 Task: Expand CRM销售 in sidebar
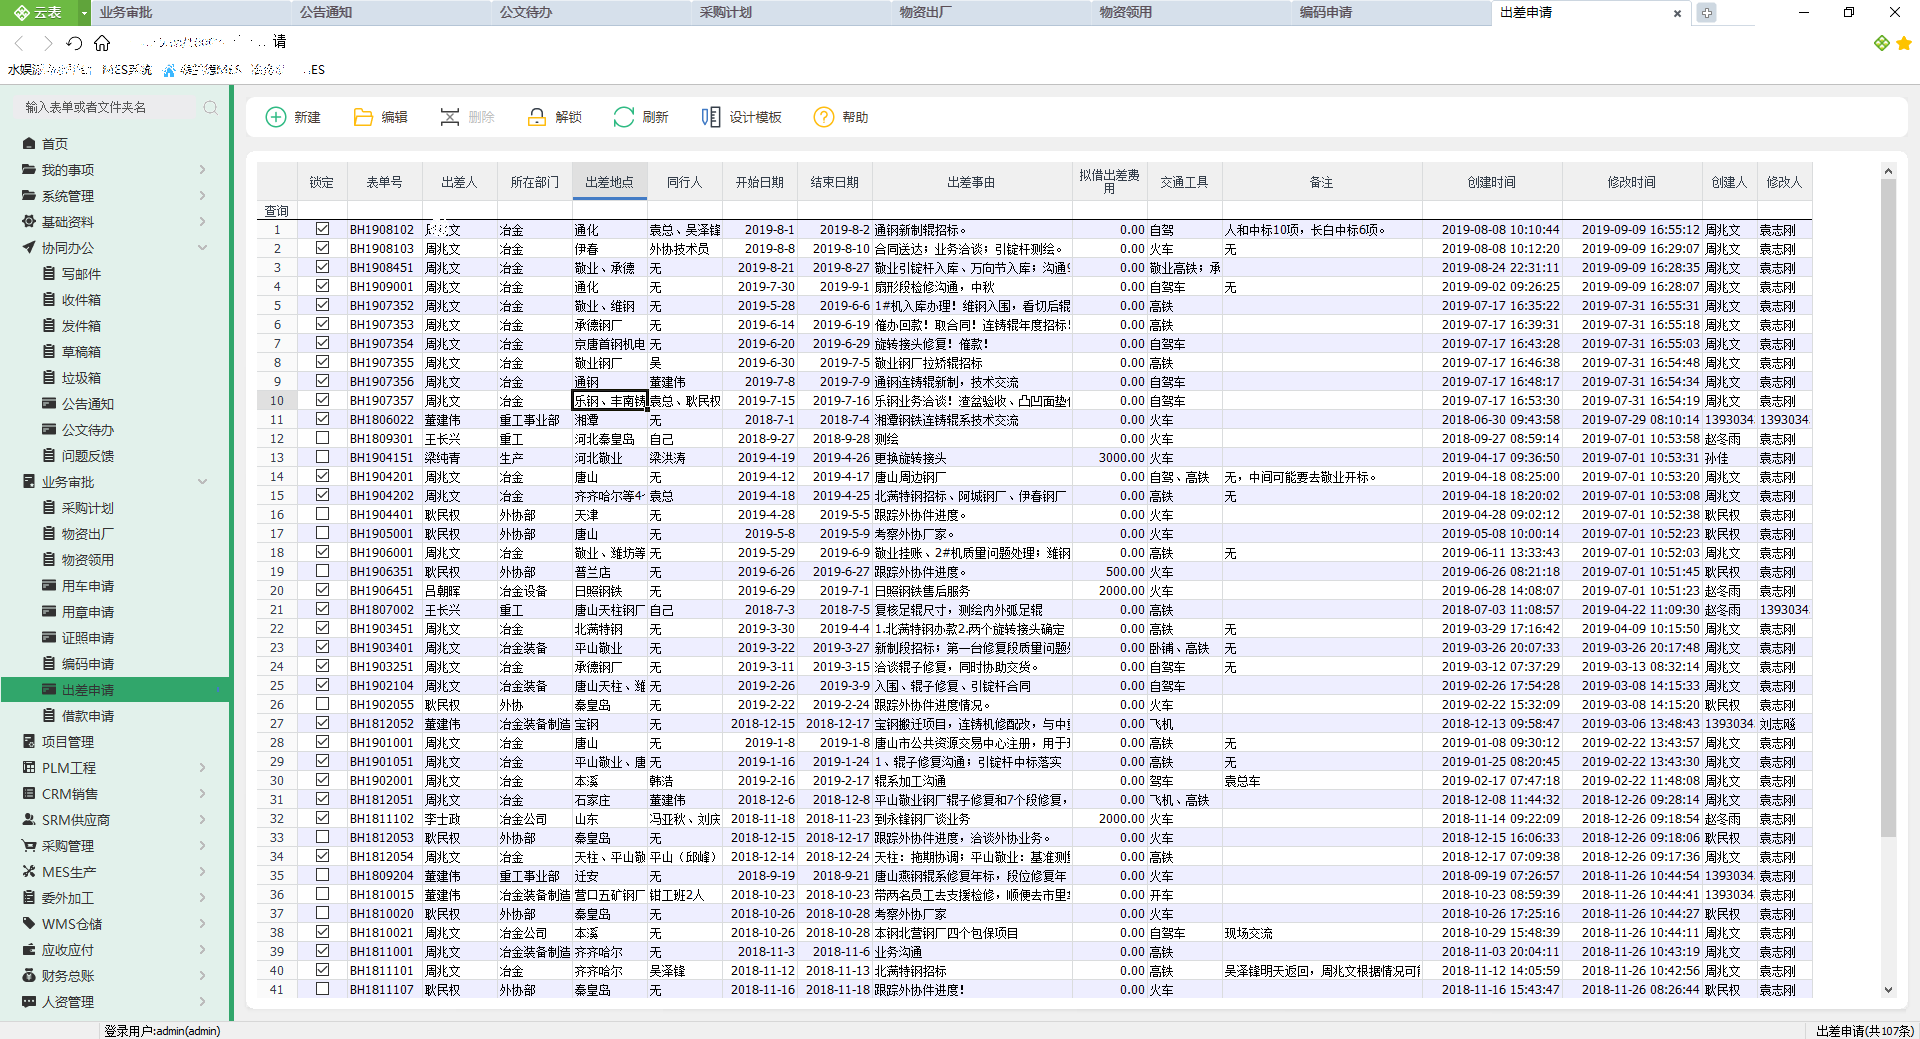[202, 794]
